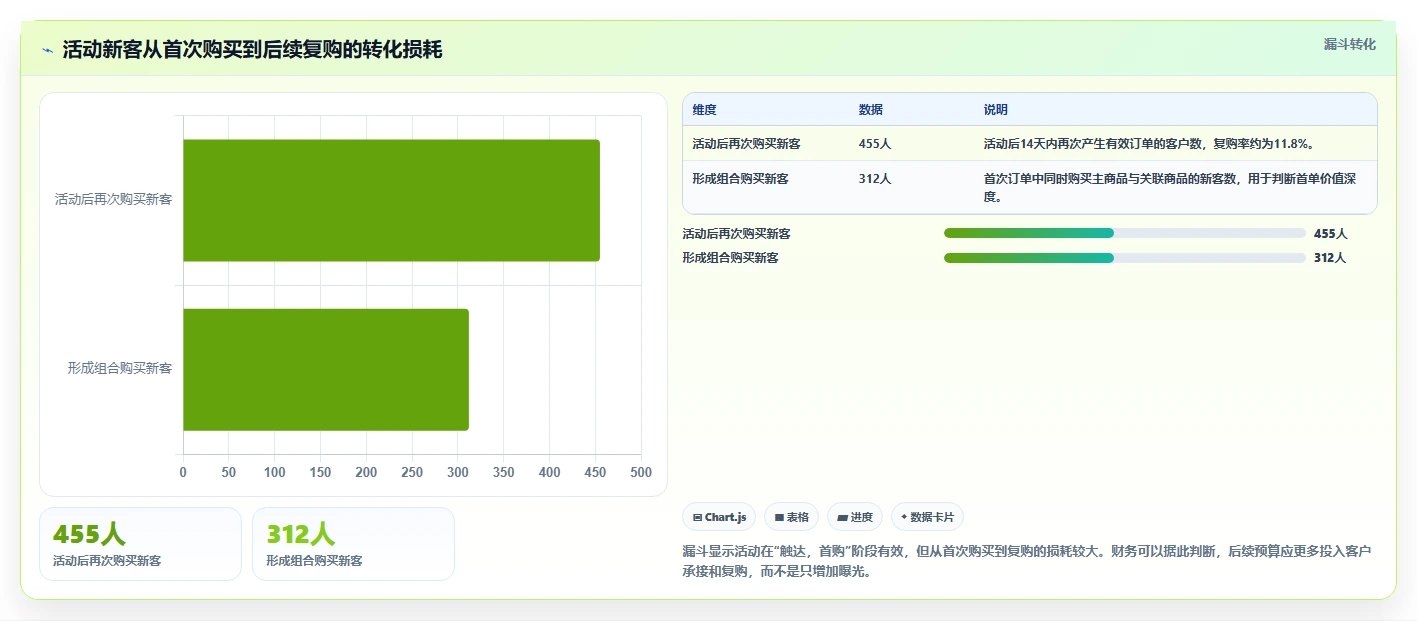The width and height of the screenshot is (1417, 621).
Task: Click the 表格 tag chip
Action: [791, 517]
